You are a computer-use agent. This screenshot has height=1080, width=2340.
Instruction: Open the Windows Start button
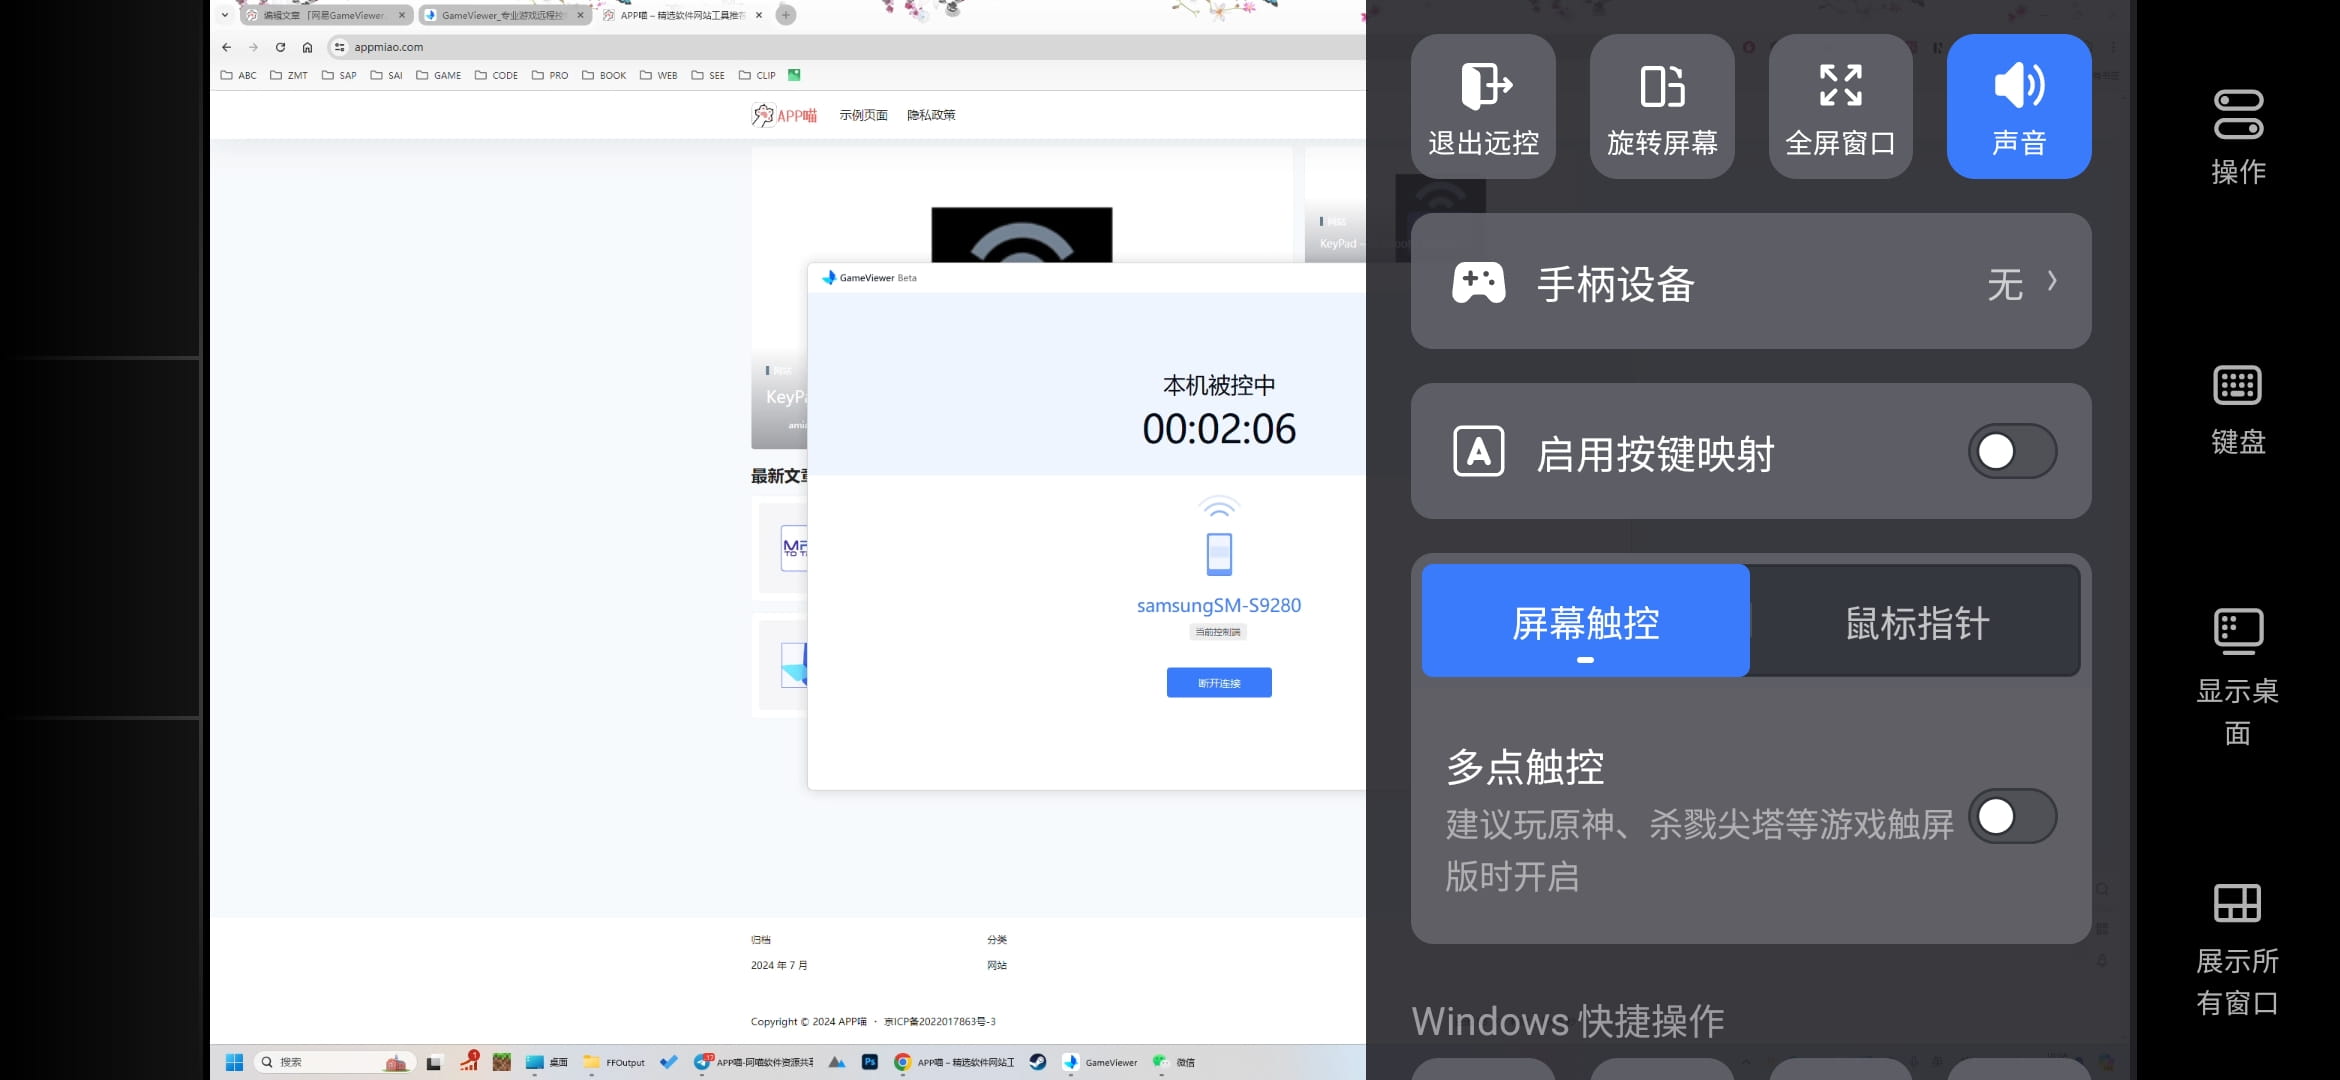point(235,1062)
